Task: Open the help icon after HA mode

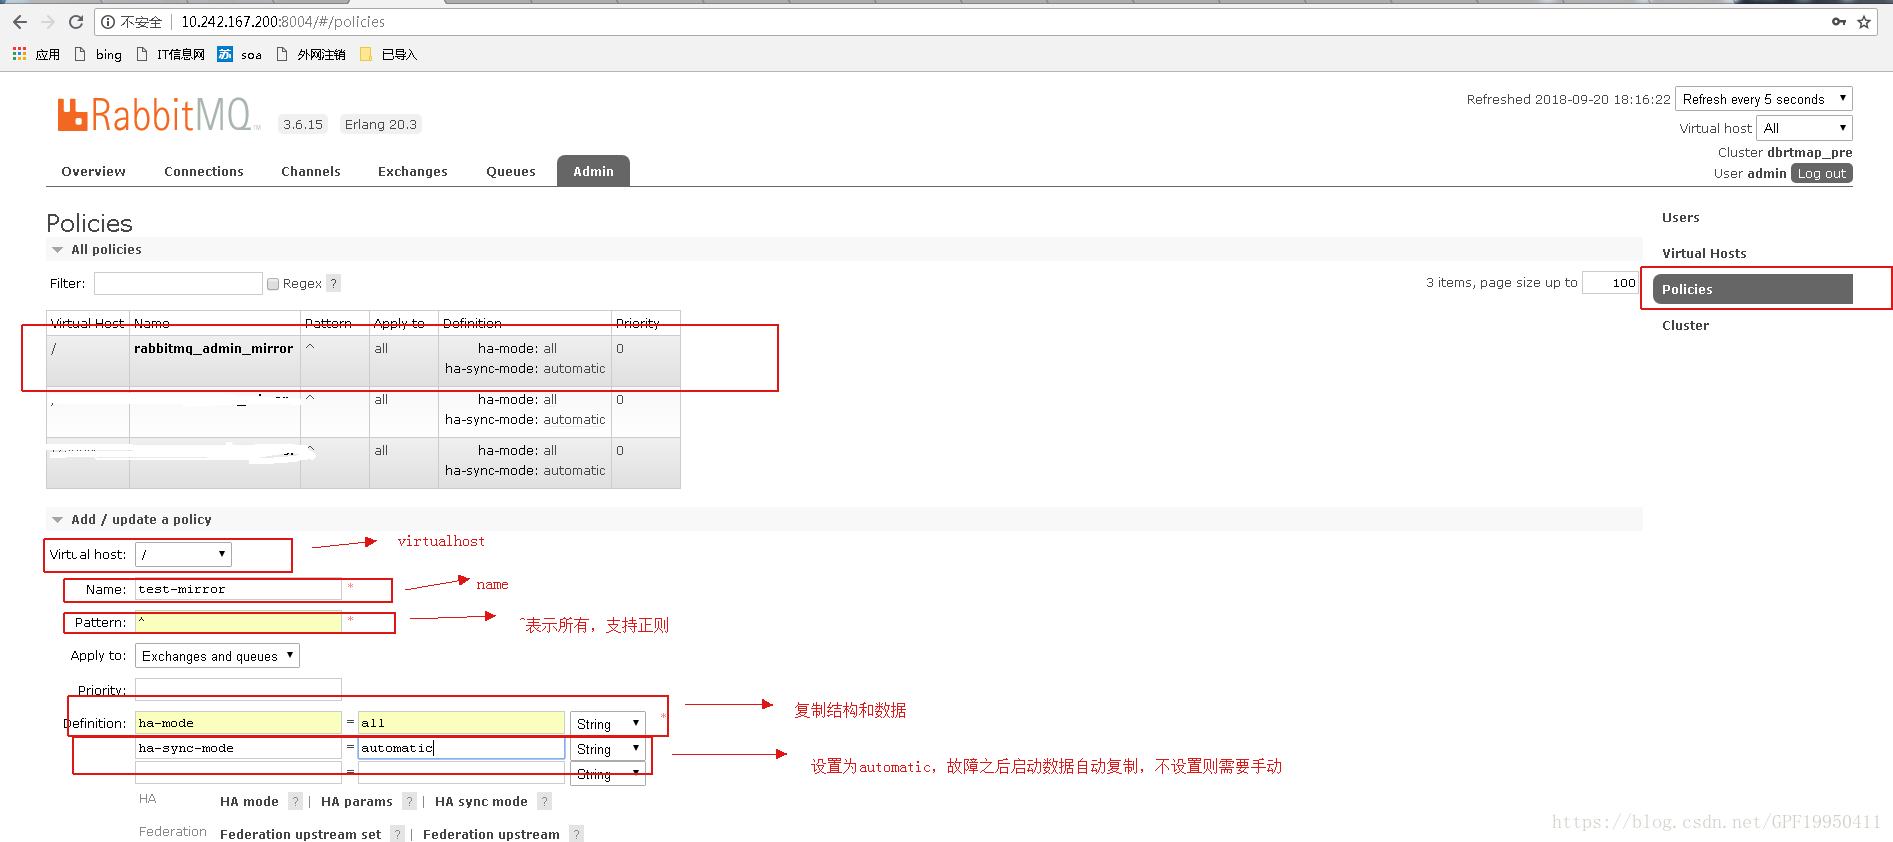Action: pos(295,801)
